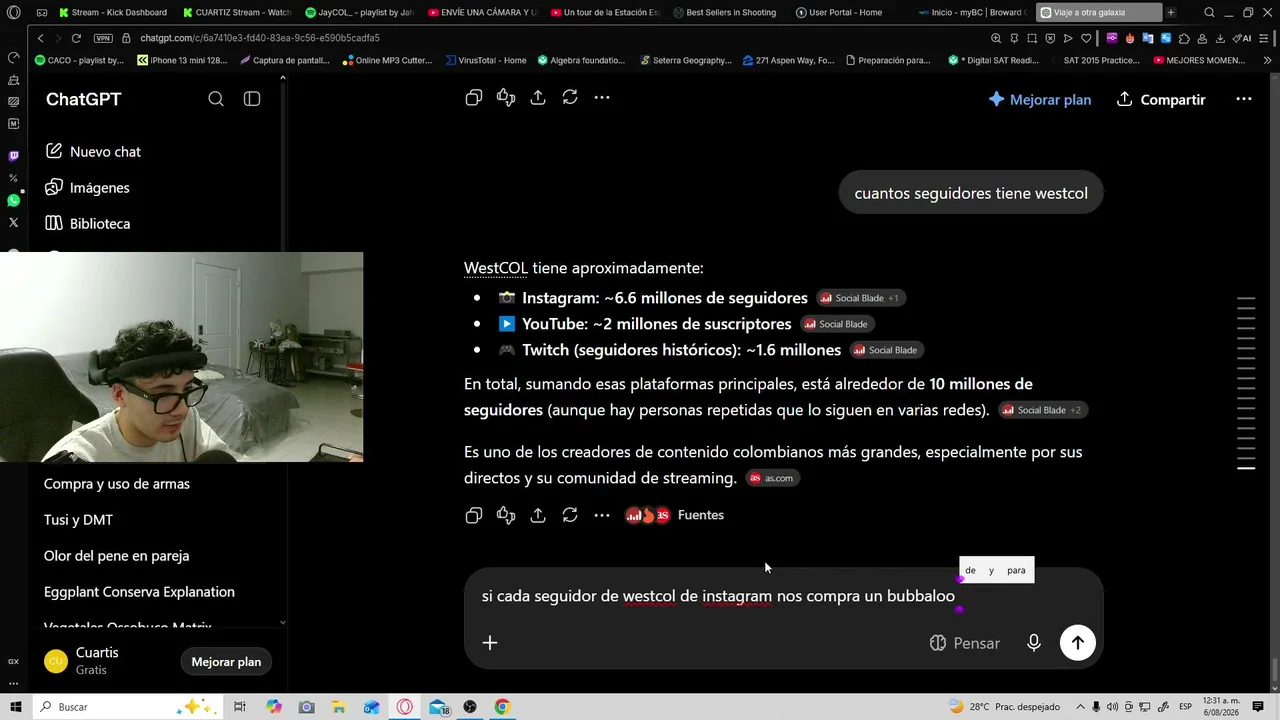Select the 'de' autocomplete suggestion
The height and width of the screenshot is (720, 1280).
(x=970, y=570)
